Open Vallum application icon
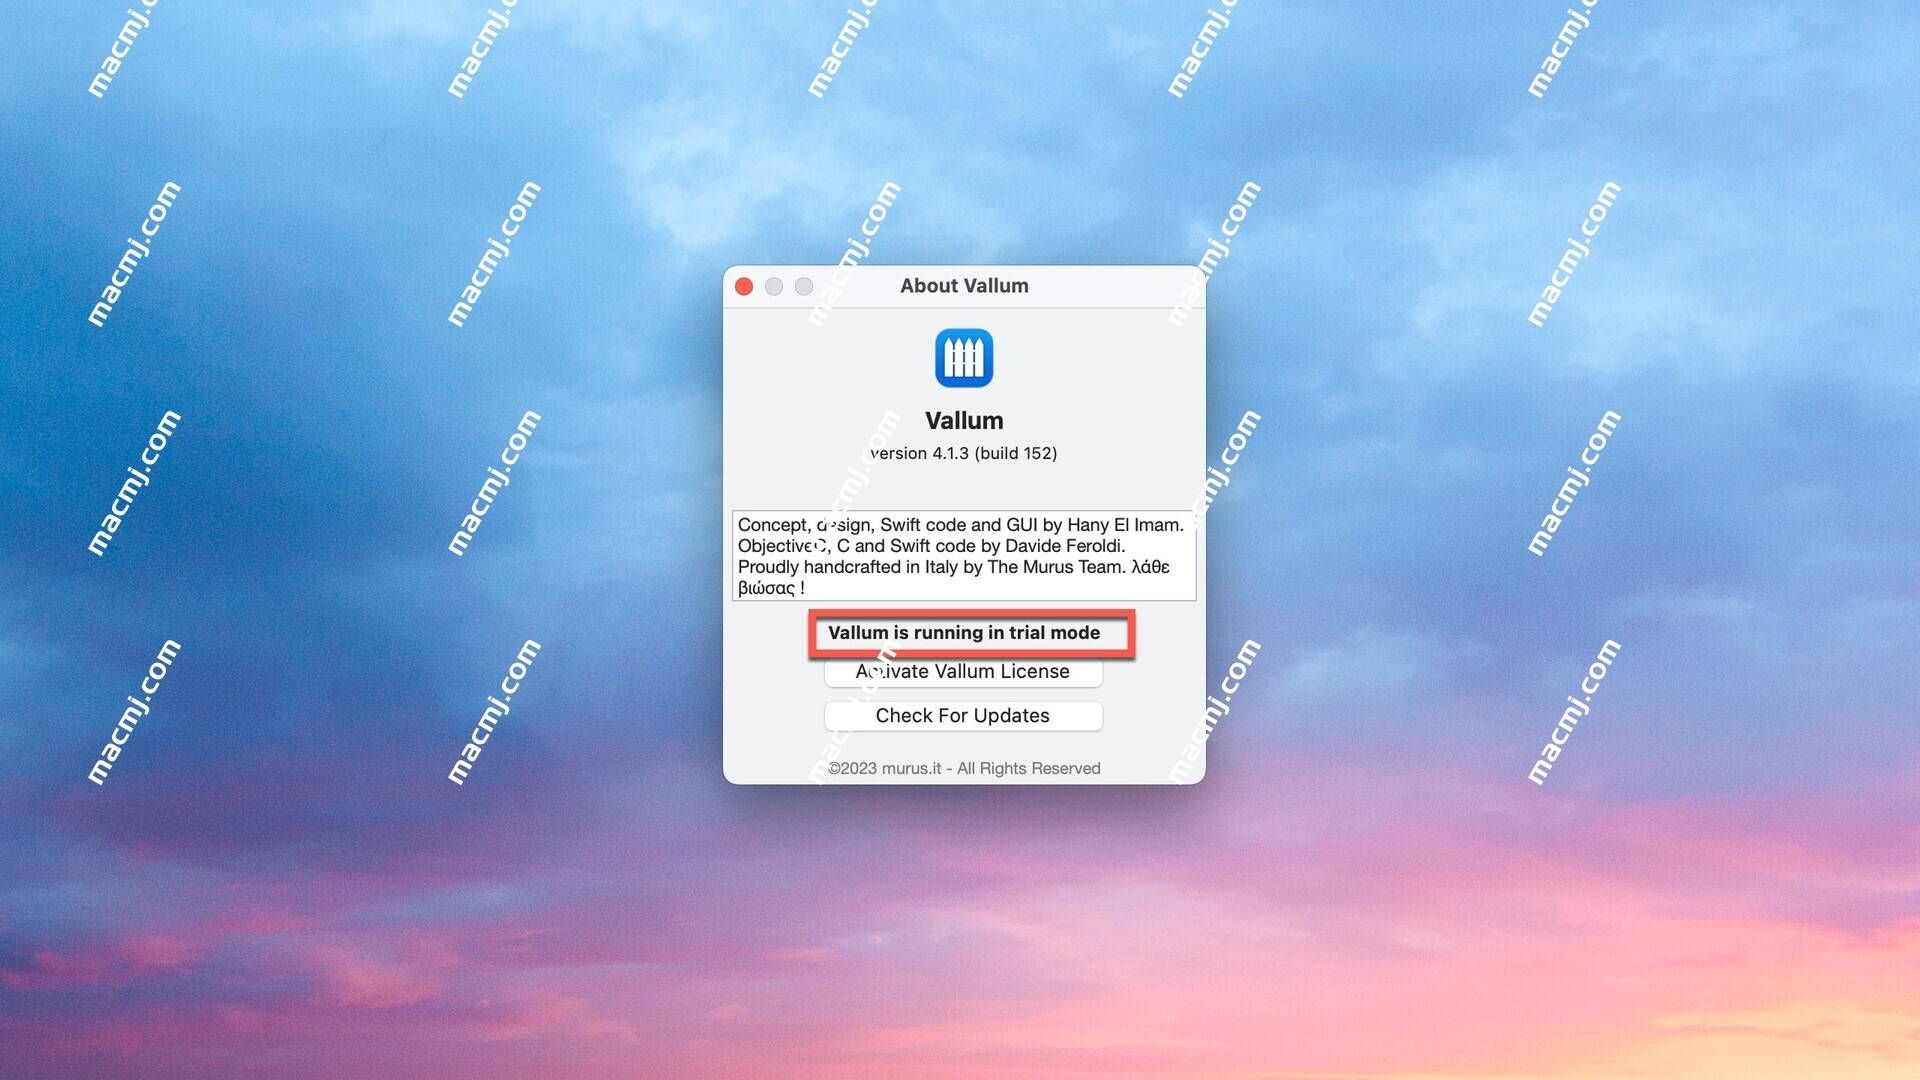This screenshot has width=1920, height=1080. pos(964,357)
